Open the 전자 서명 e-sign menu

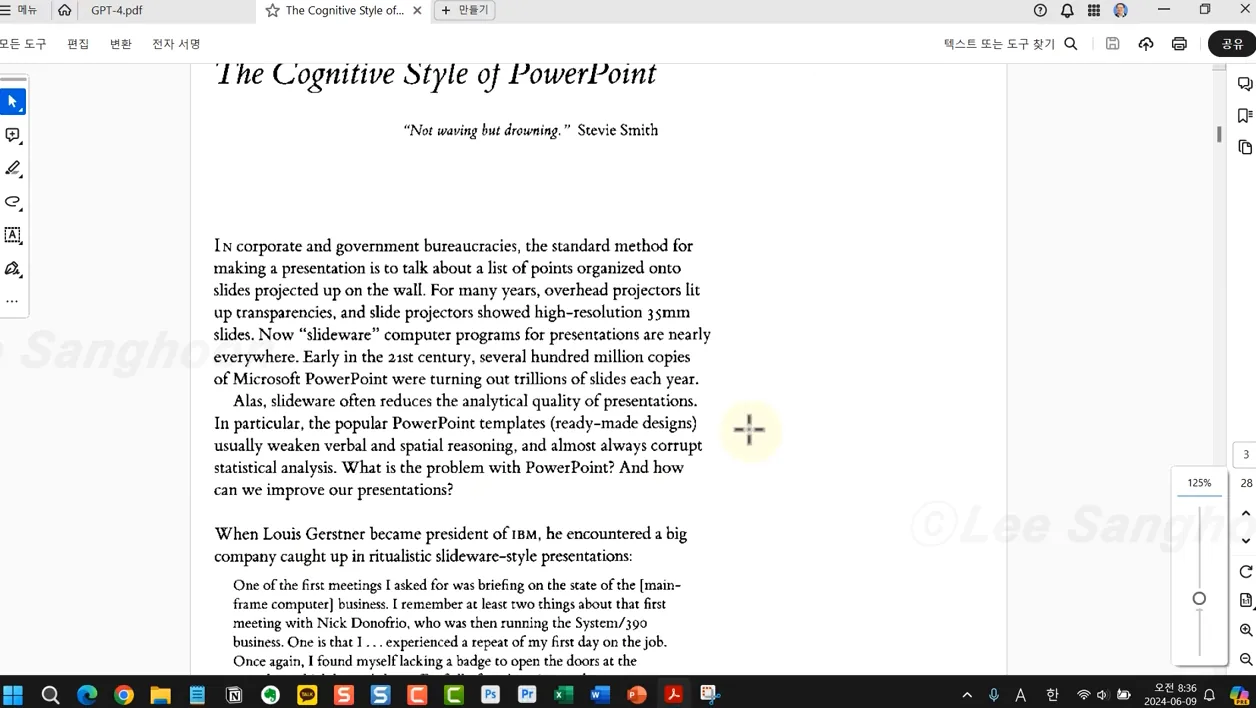click(176, 44)
